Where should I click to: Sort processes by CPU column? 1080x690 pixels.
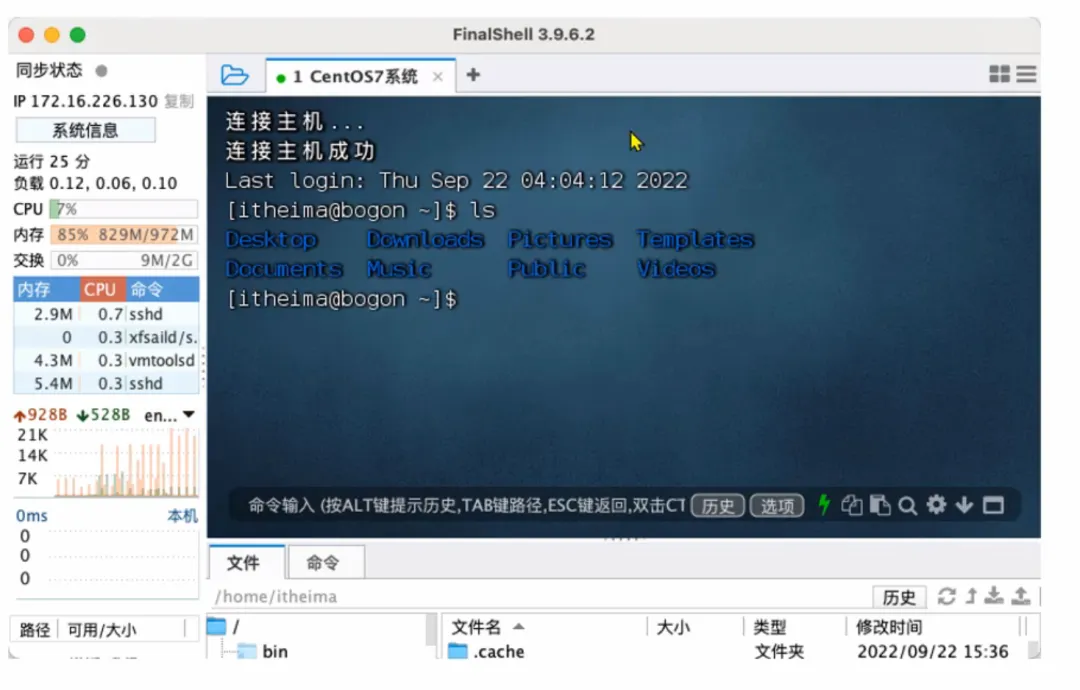point(103,289)
